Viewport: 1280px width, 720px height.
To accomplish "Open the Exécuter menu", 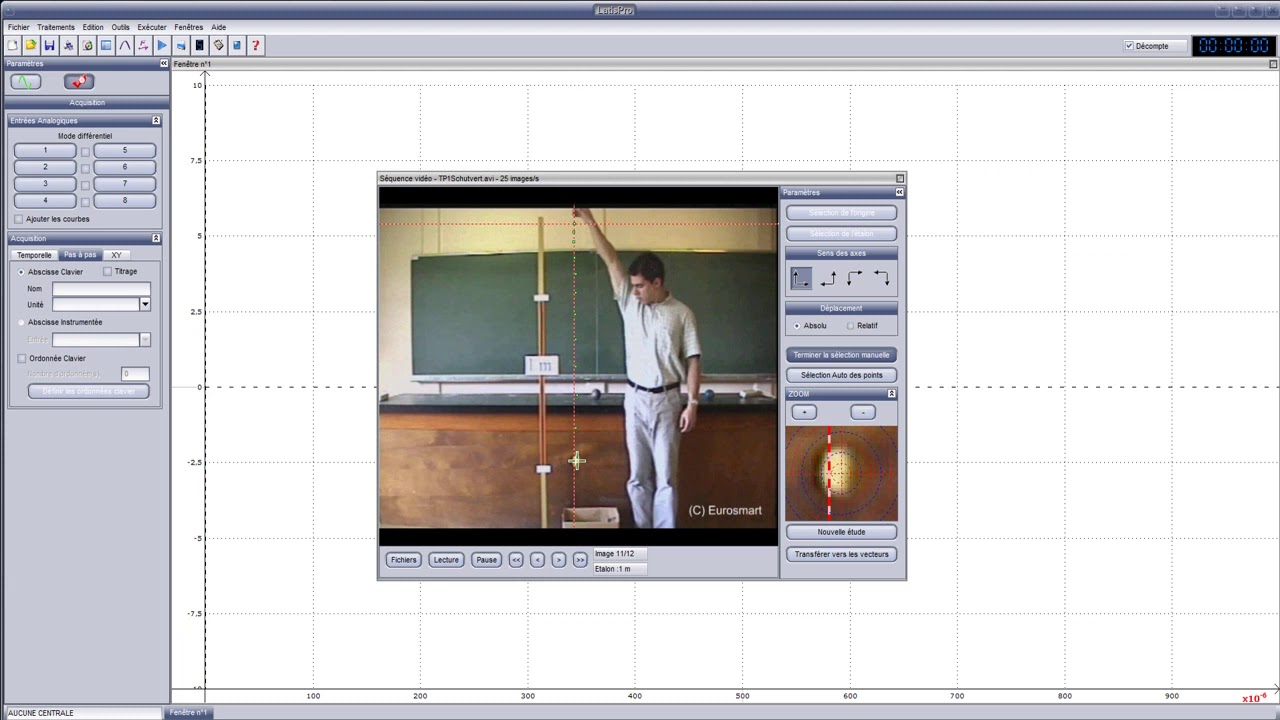I will (152, 27).
